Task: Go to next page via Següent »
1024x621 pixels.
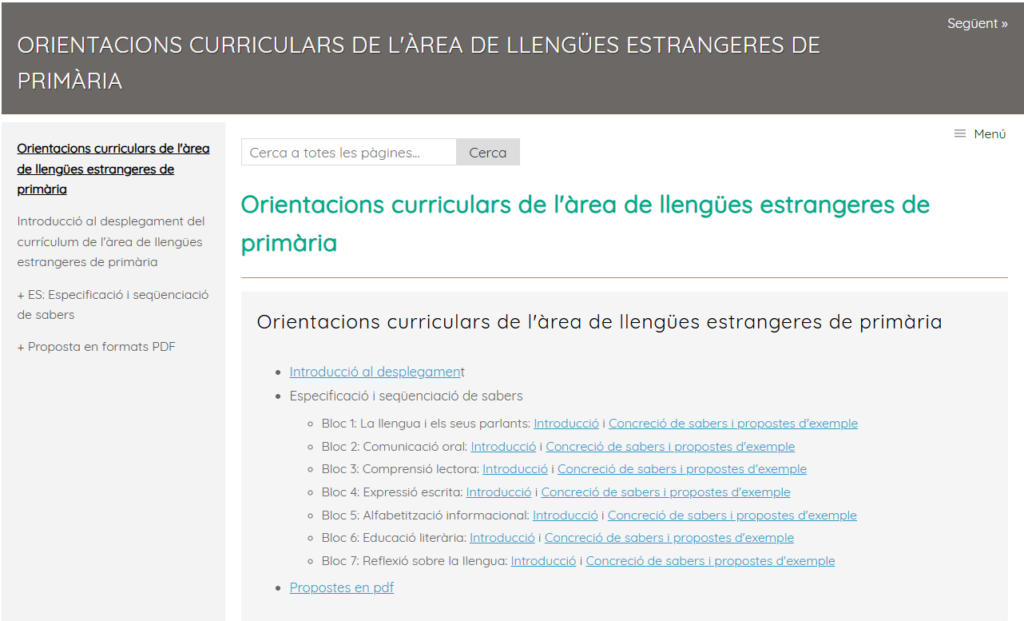Action: (977, 23)
